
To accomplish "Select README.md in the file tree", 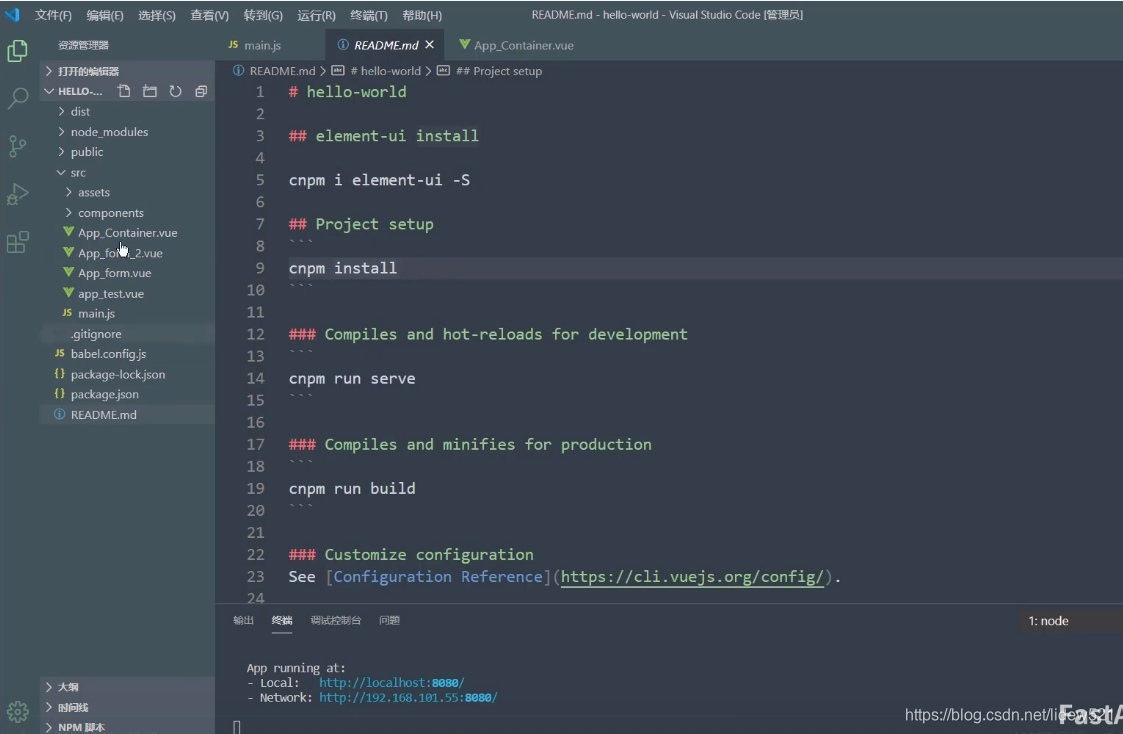I will 127,415.
